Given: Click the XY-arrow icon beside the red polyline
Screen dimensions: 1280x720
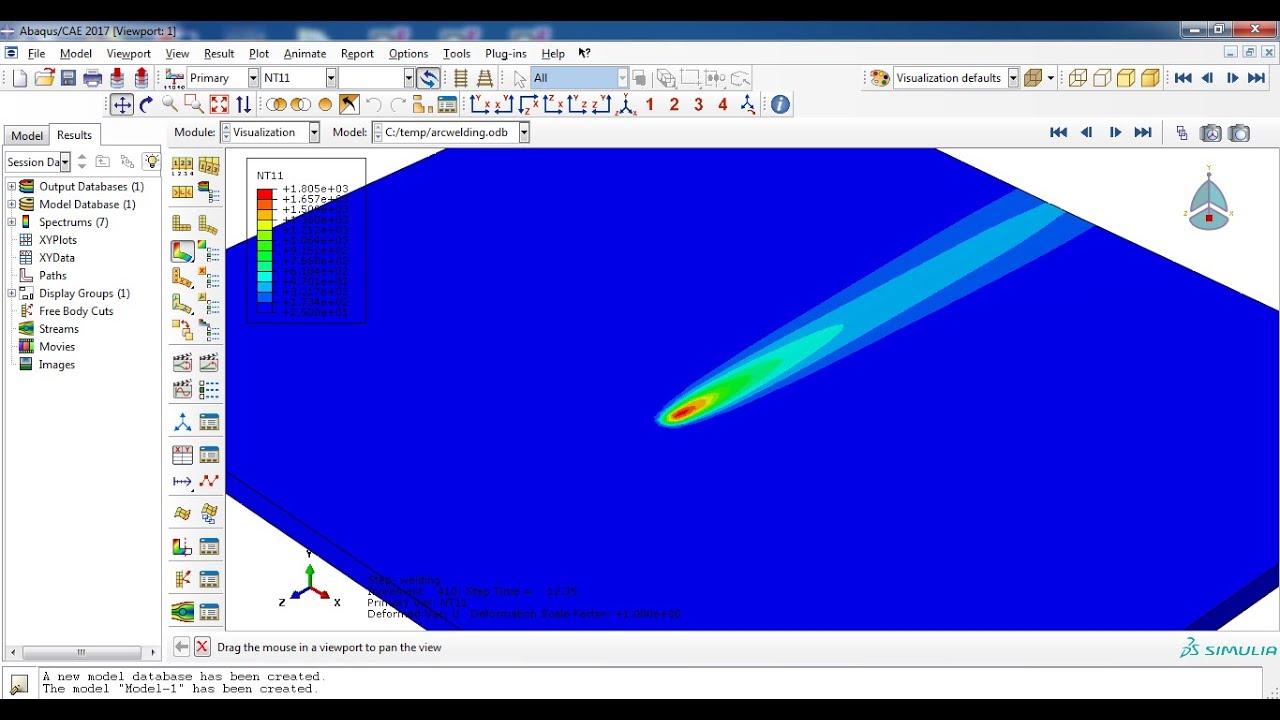Looking at the screenshot, I should click(183, 482).
